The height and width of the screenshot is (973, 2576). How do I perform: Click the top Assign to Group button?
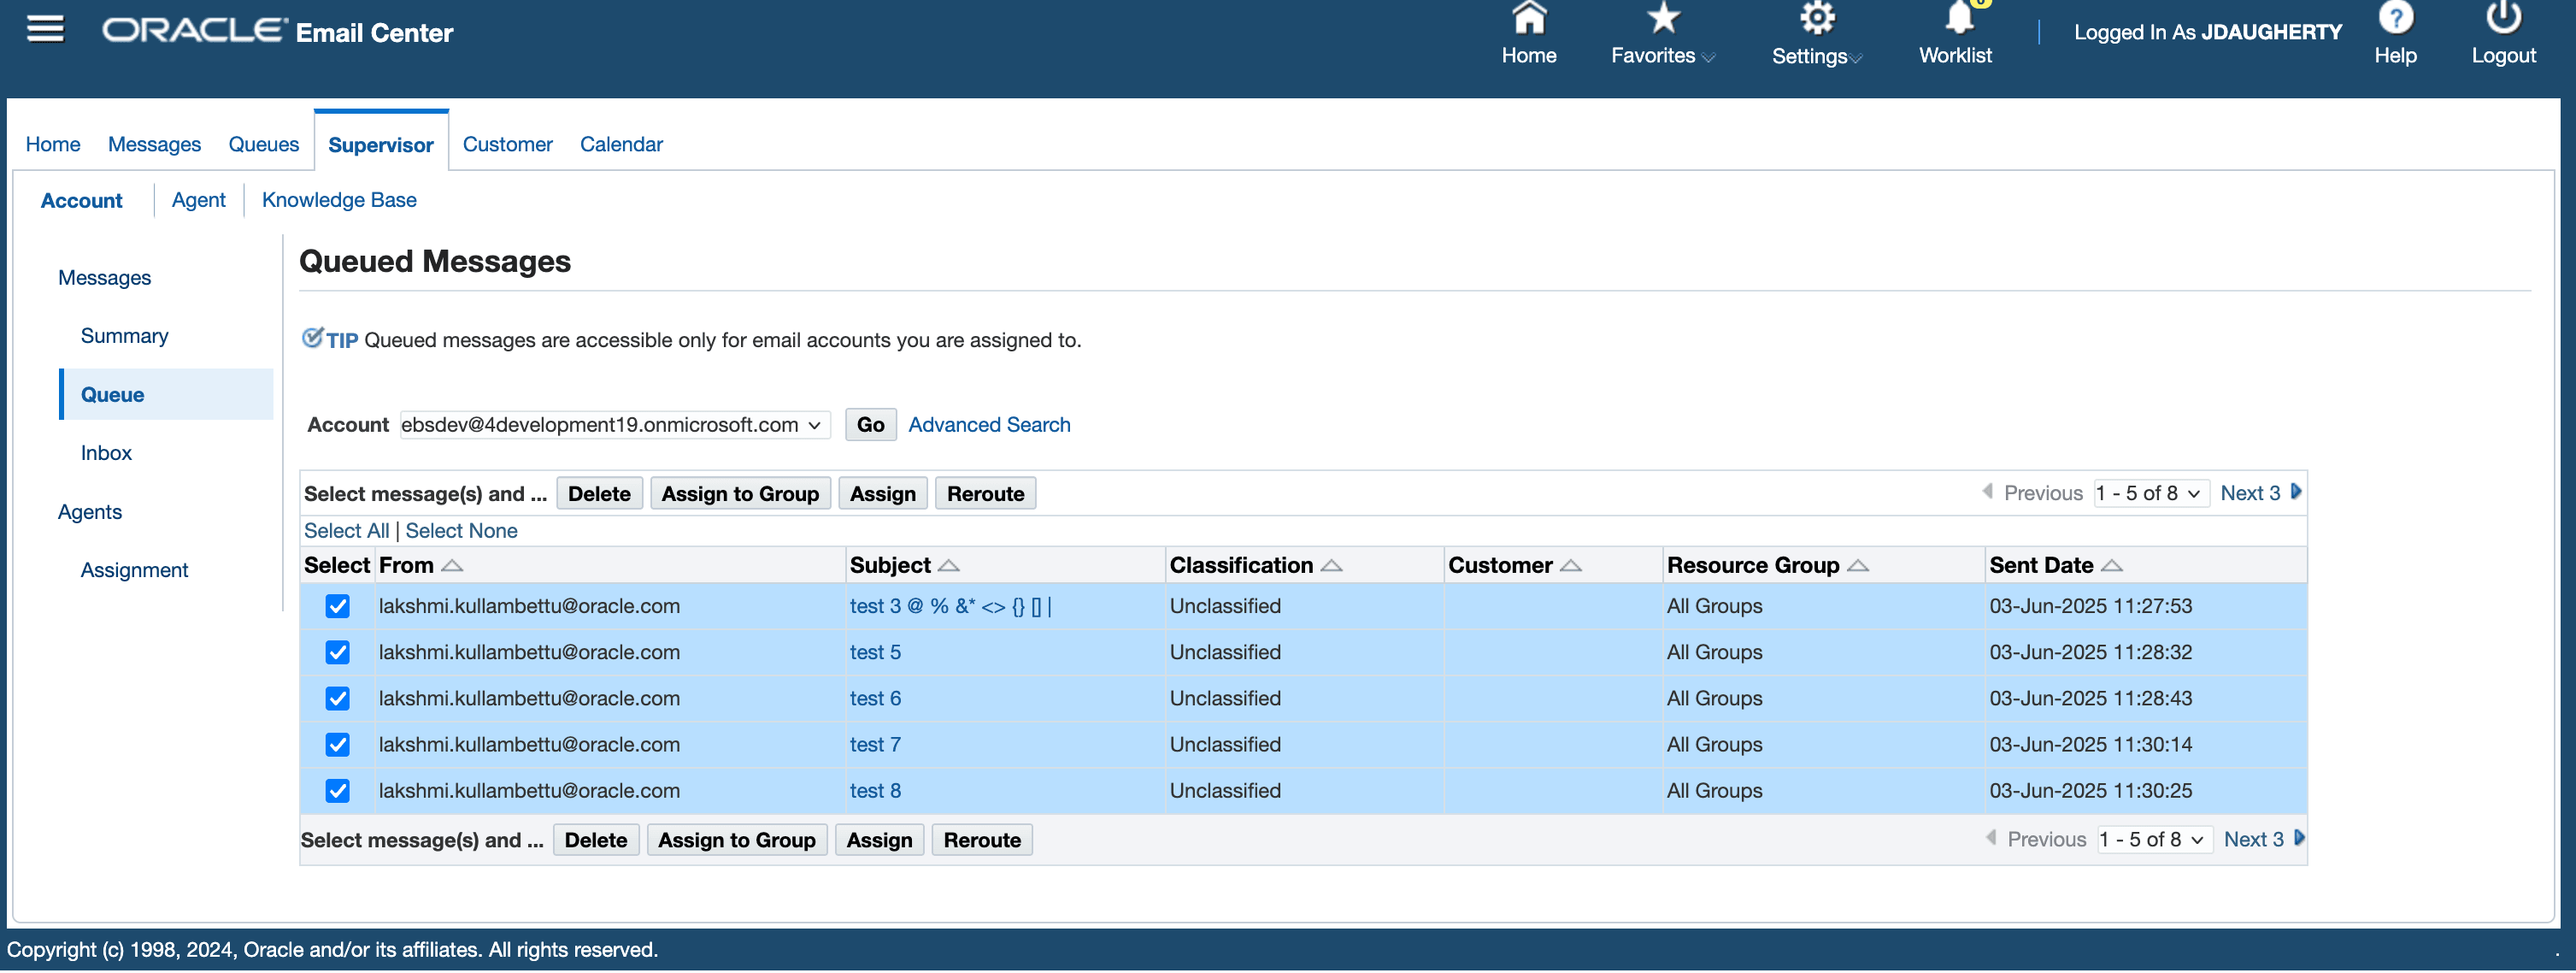(740, 494)
